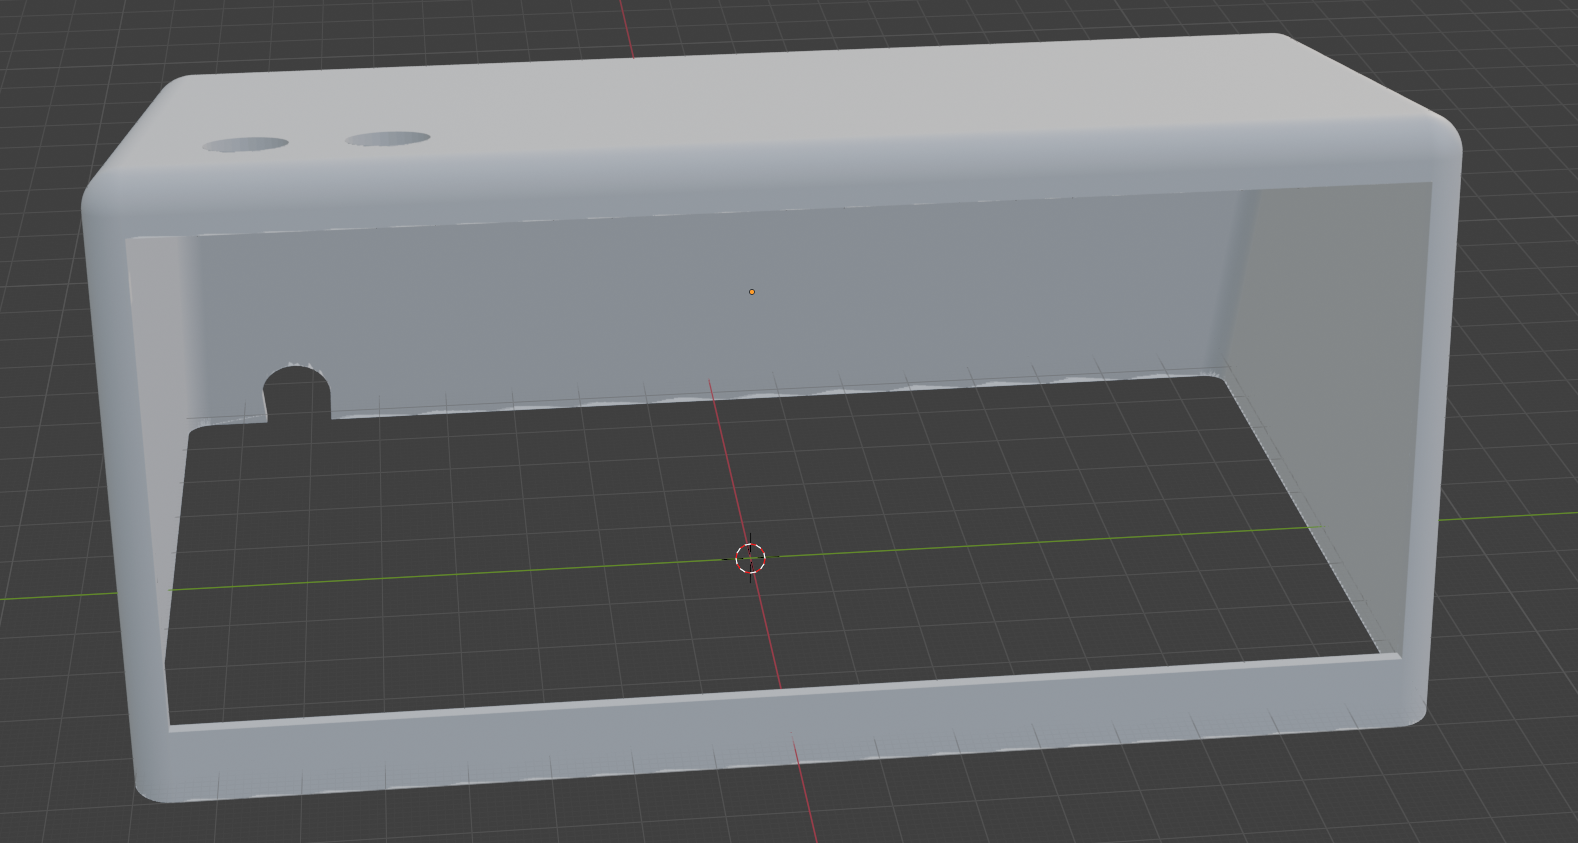Screen dimensions: 1578x843
Task: Click the 3D cursor crosshair at grid center
Action: 750,558
